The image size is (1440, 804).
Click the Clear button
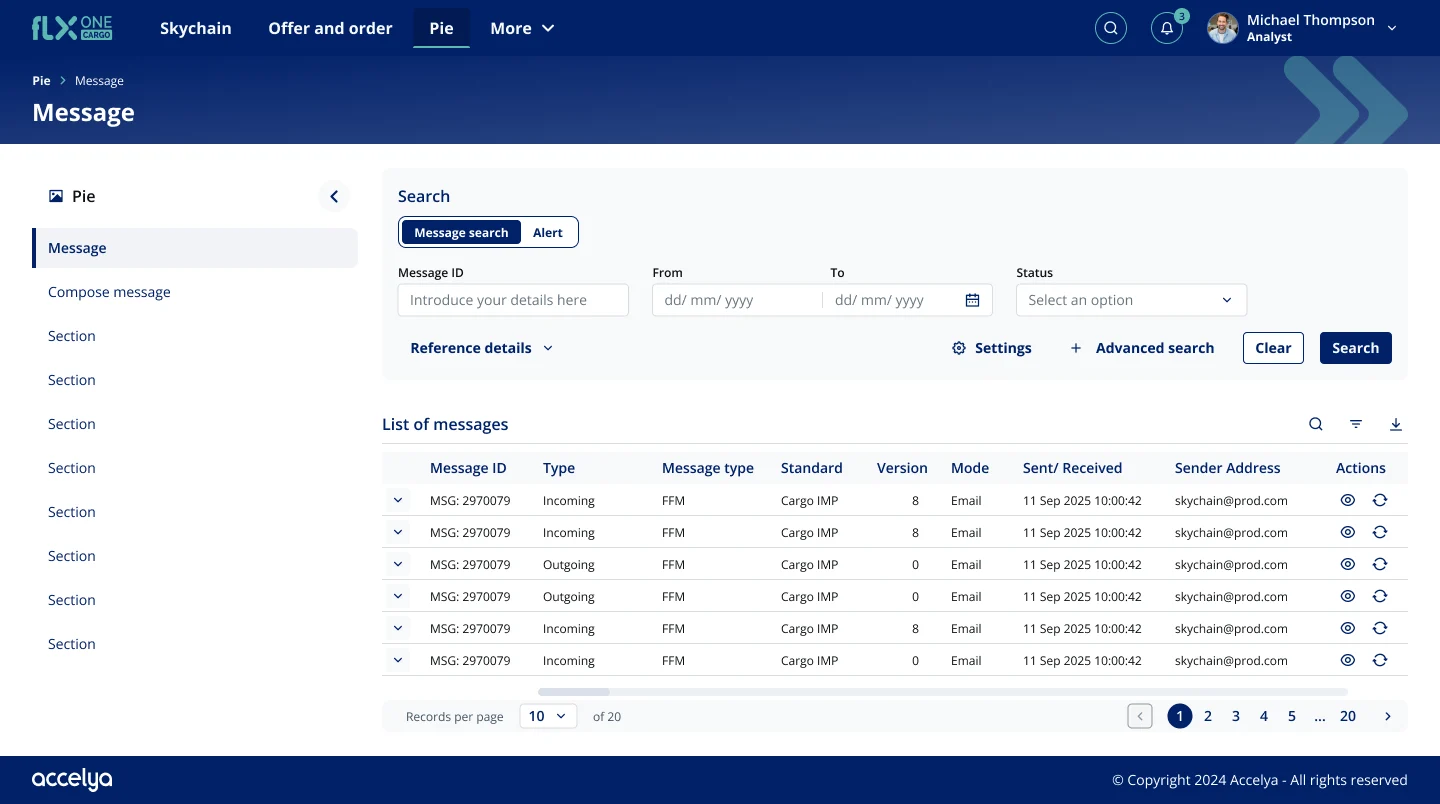pyautogui.click(x=1273, y=348)
